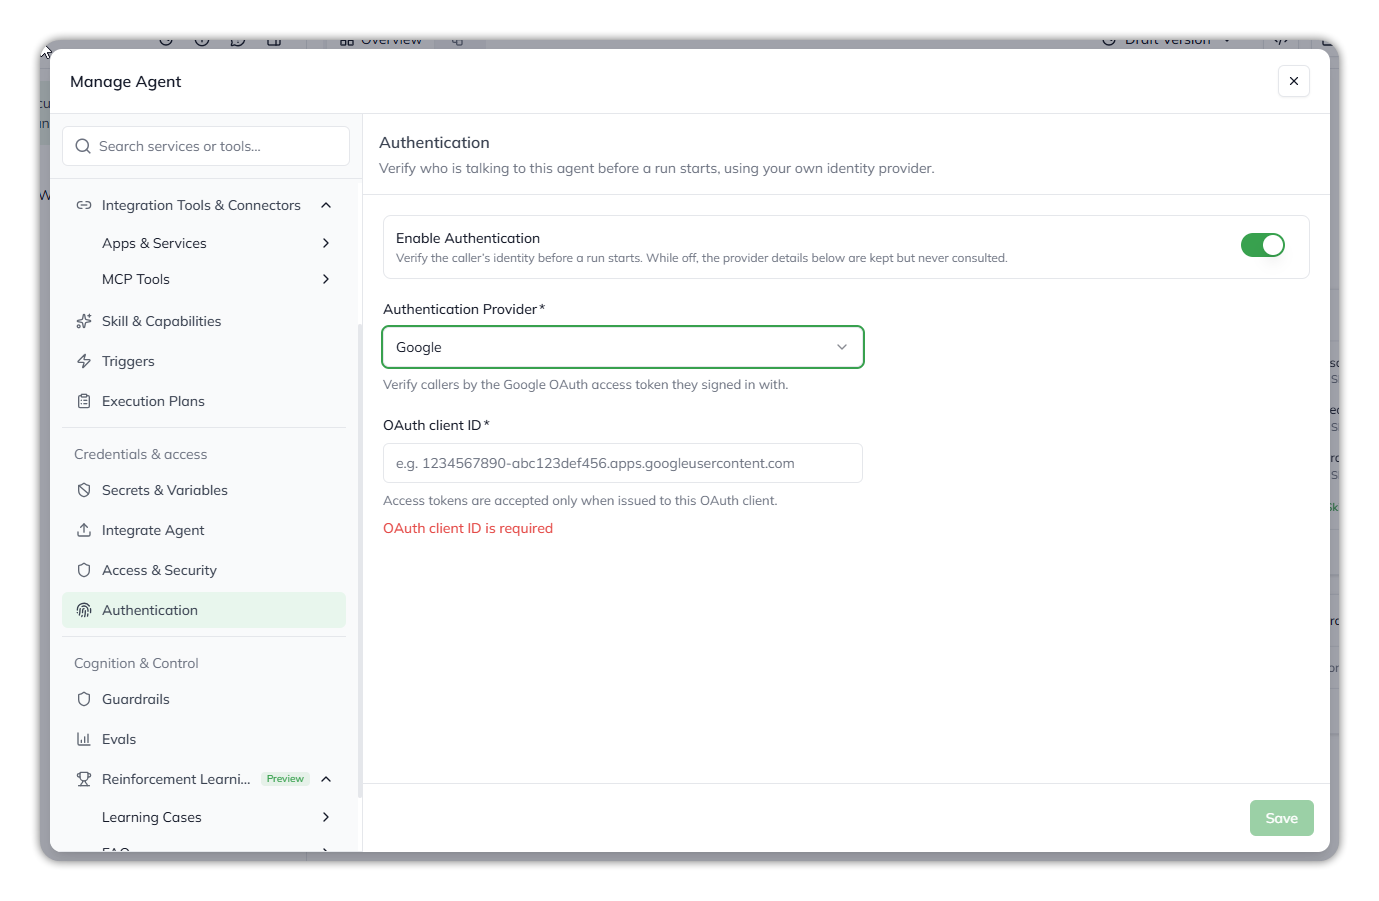Click the Preview badge on Reinforcement Learning
Screen dimensions: 1379x901
click(285, 779)
